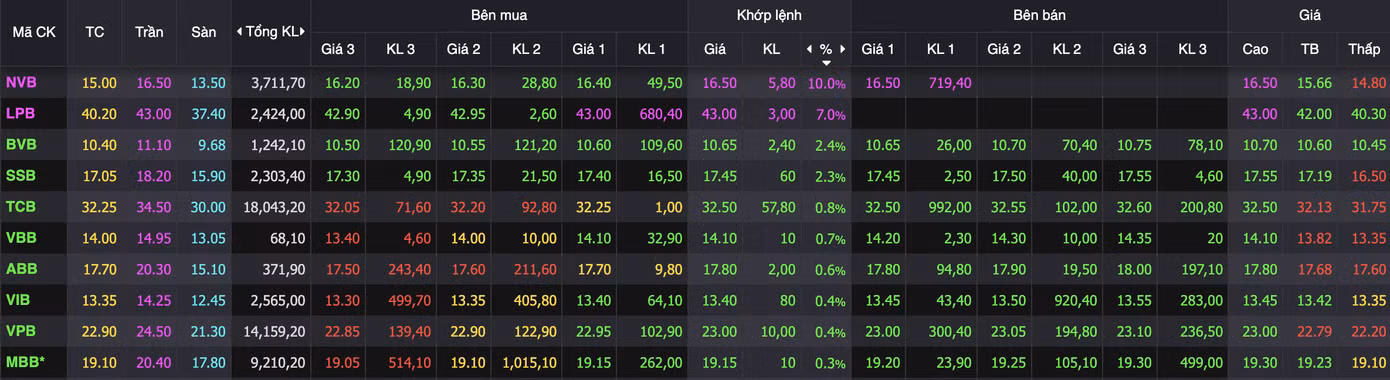The width and height of the screenshot is (1390, 380).
Task: Click left arrow beside Tổng KL header
Action: [x=239, y=32]
